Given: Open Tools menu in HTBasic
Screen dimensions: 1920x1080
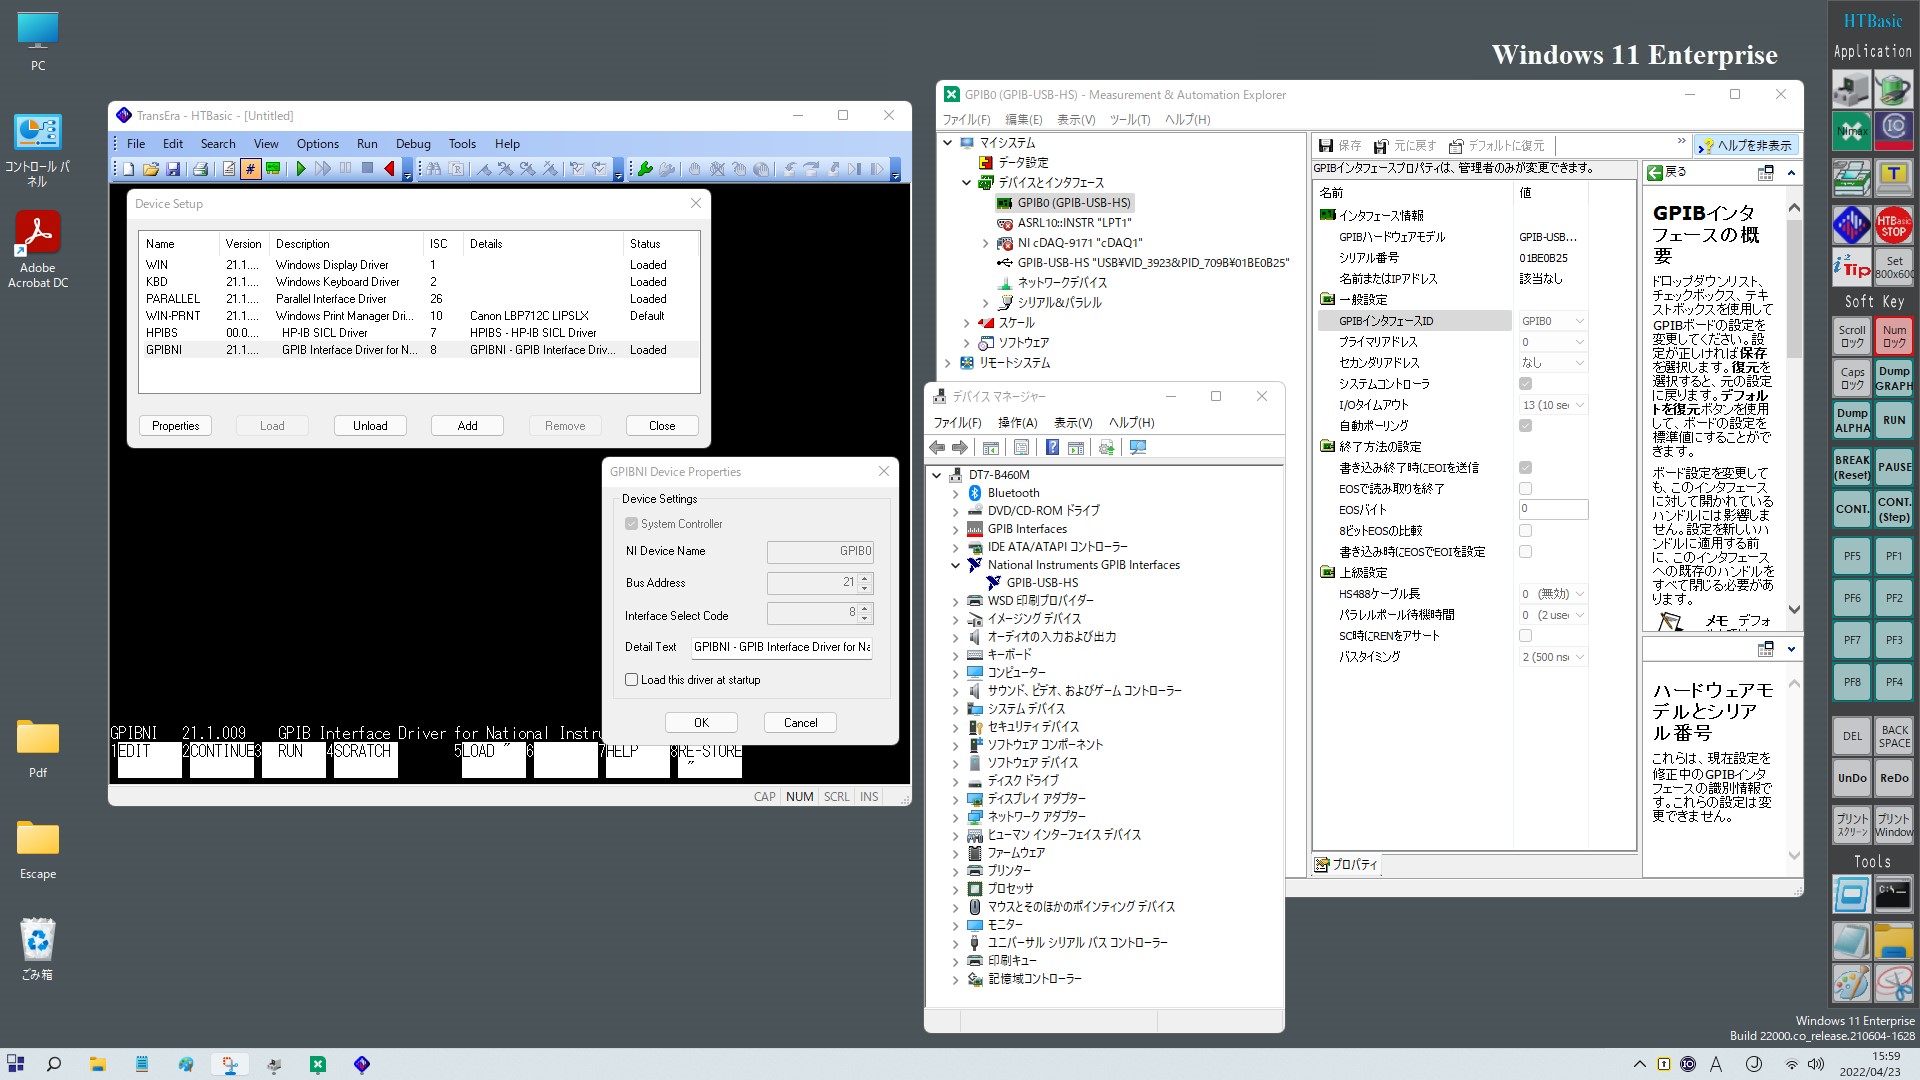Looking at the screenshot, I should click(462, 144).
